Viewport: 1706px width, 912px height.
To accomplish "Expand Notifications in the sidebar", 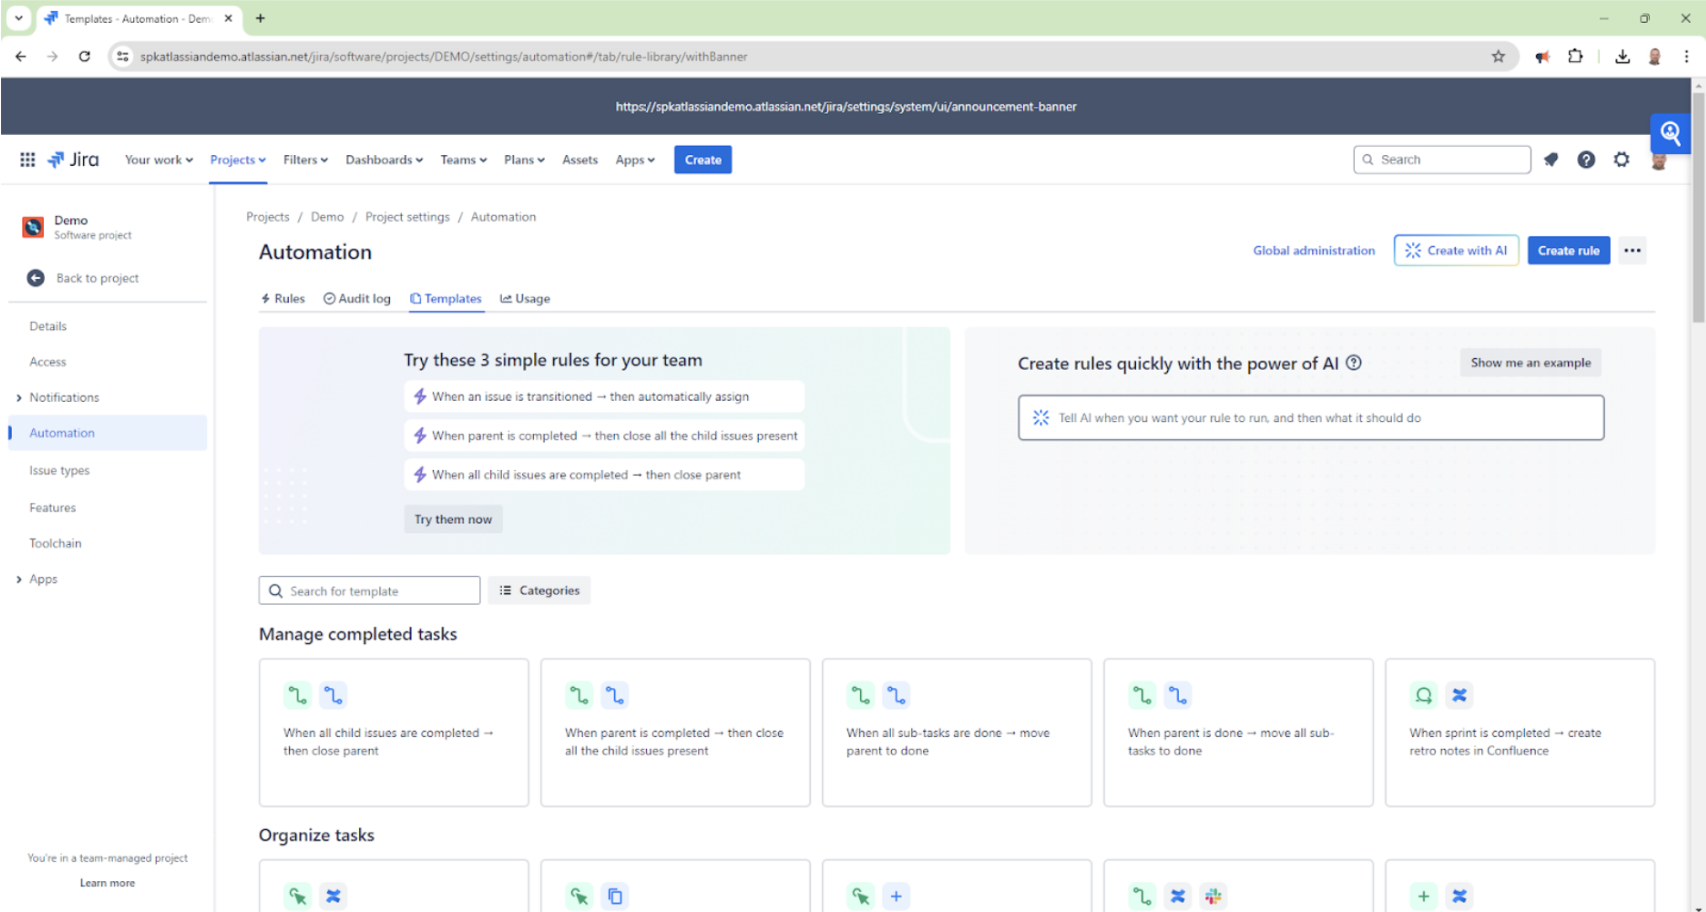I will pyautogui.click(x=19, y=398).
